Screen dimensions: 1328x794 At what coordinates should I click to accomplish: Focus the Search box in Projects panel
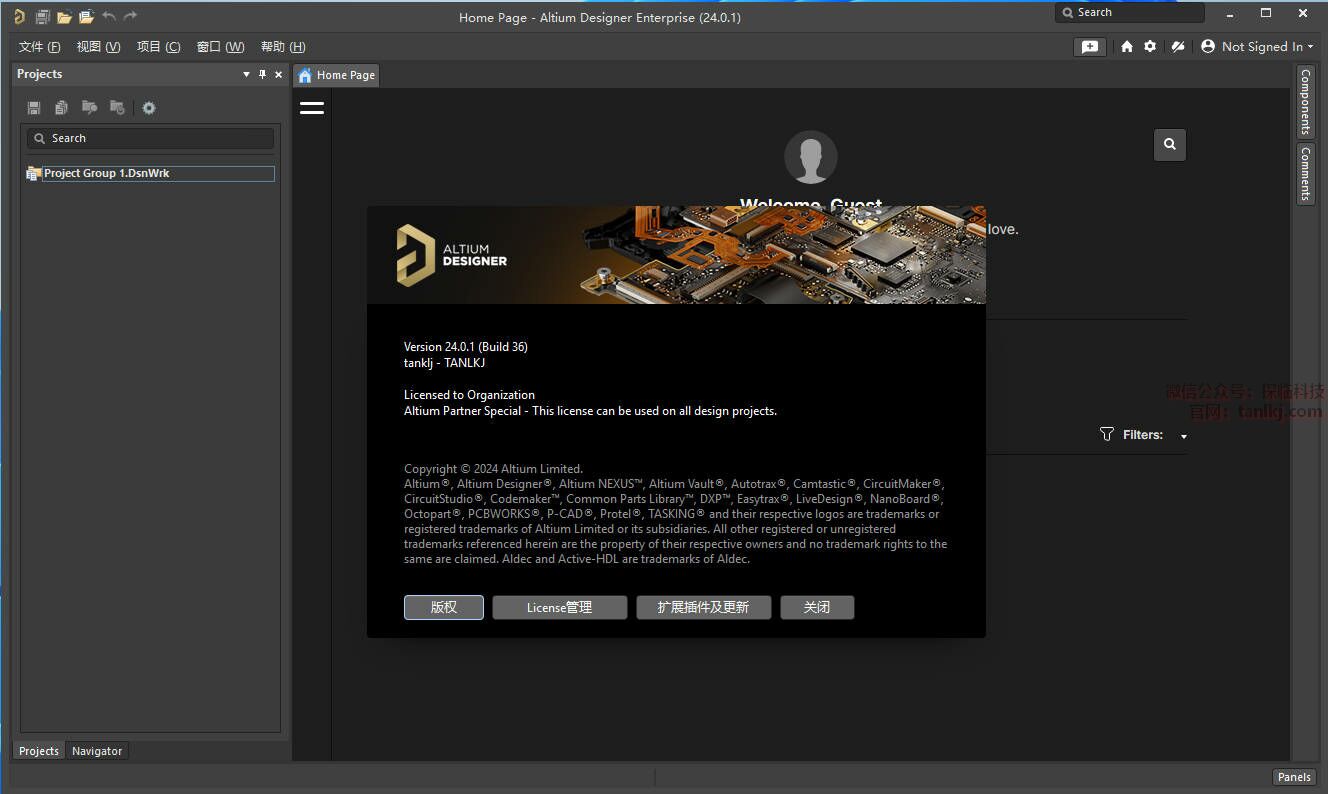[150, 138]
